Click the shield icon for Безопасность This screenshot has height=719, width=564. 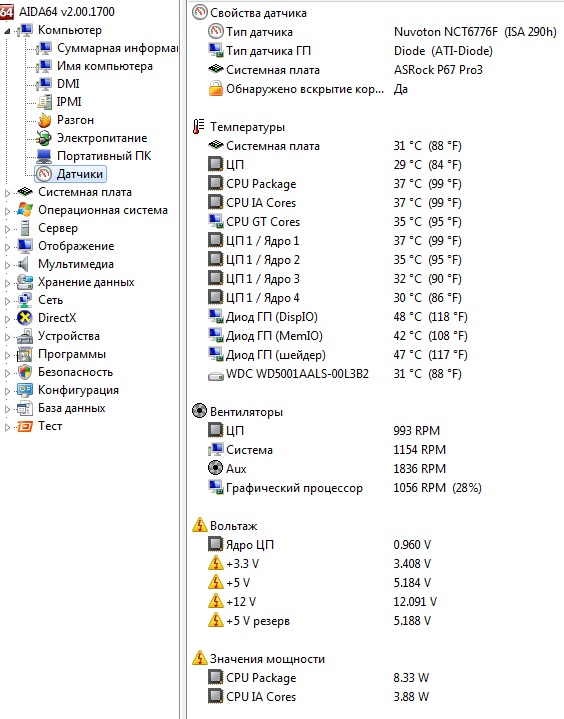pyautogui.click(x=25, y=372)
